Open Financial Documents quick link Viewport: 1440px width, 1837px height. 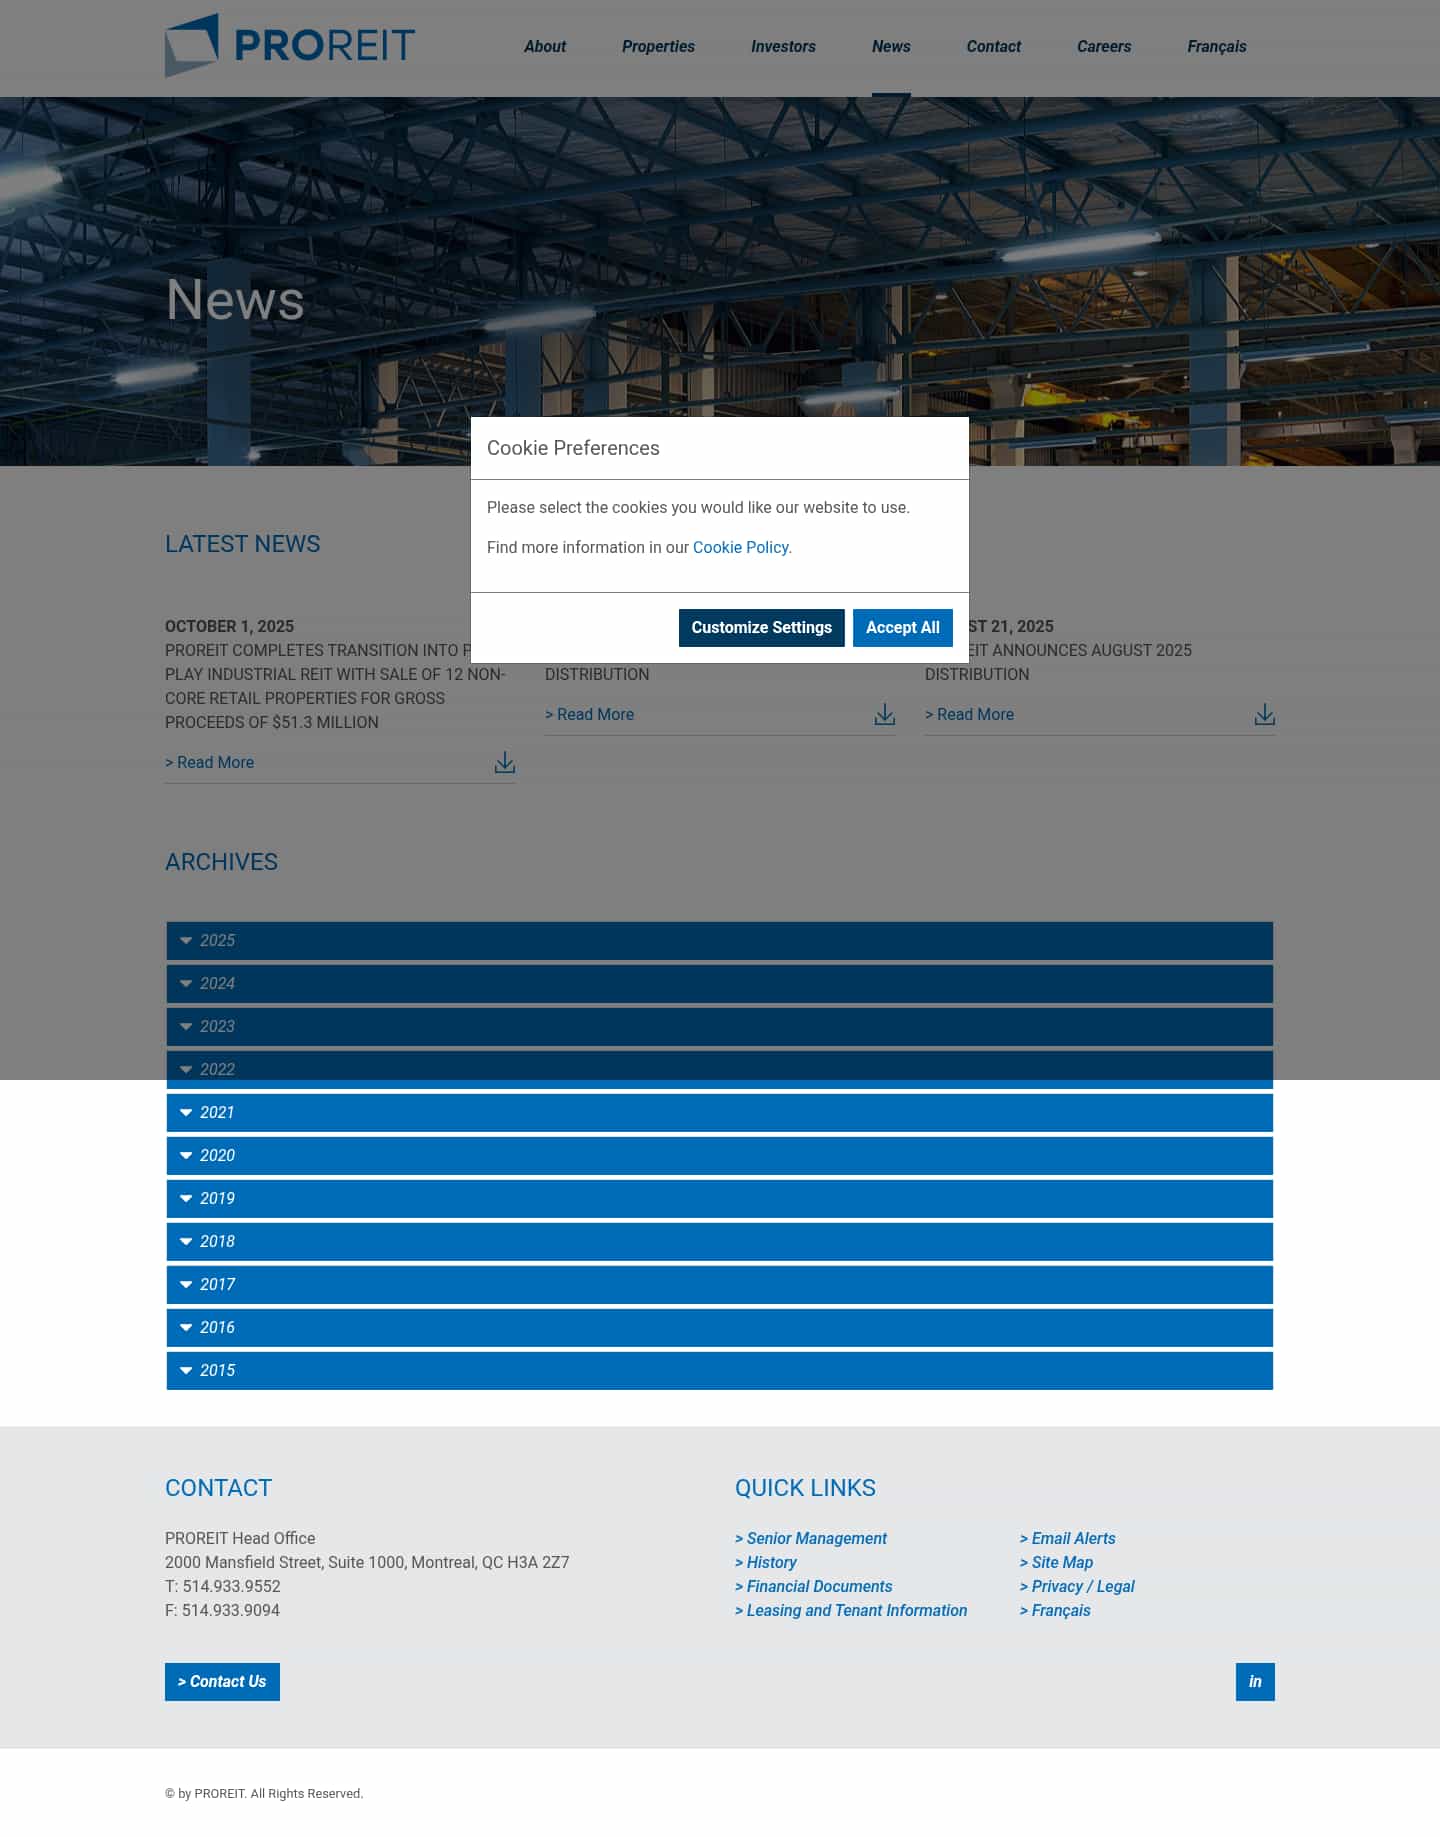click(814, 1587)
